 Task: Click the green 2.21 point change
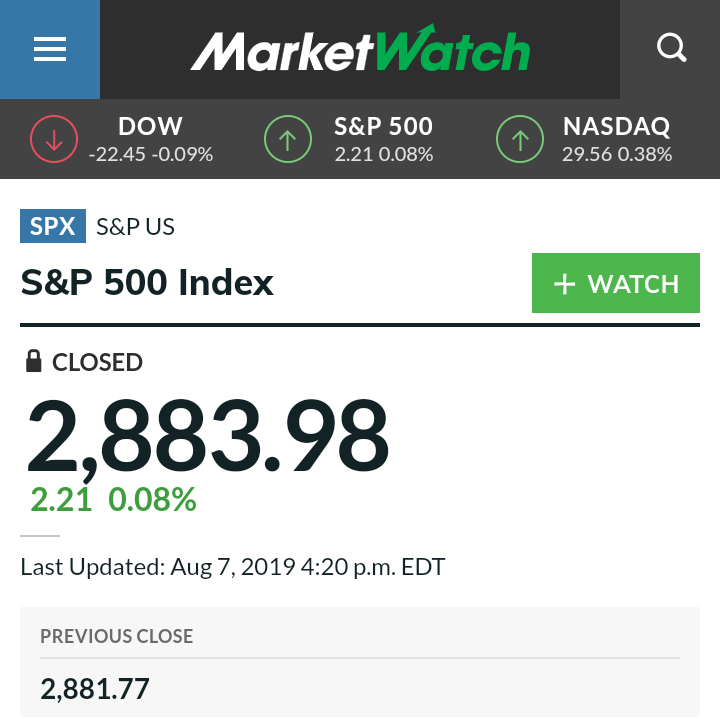click(x=61, y=499)
